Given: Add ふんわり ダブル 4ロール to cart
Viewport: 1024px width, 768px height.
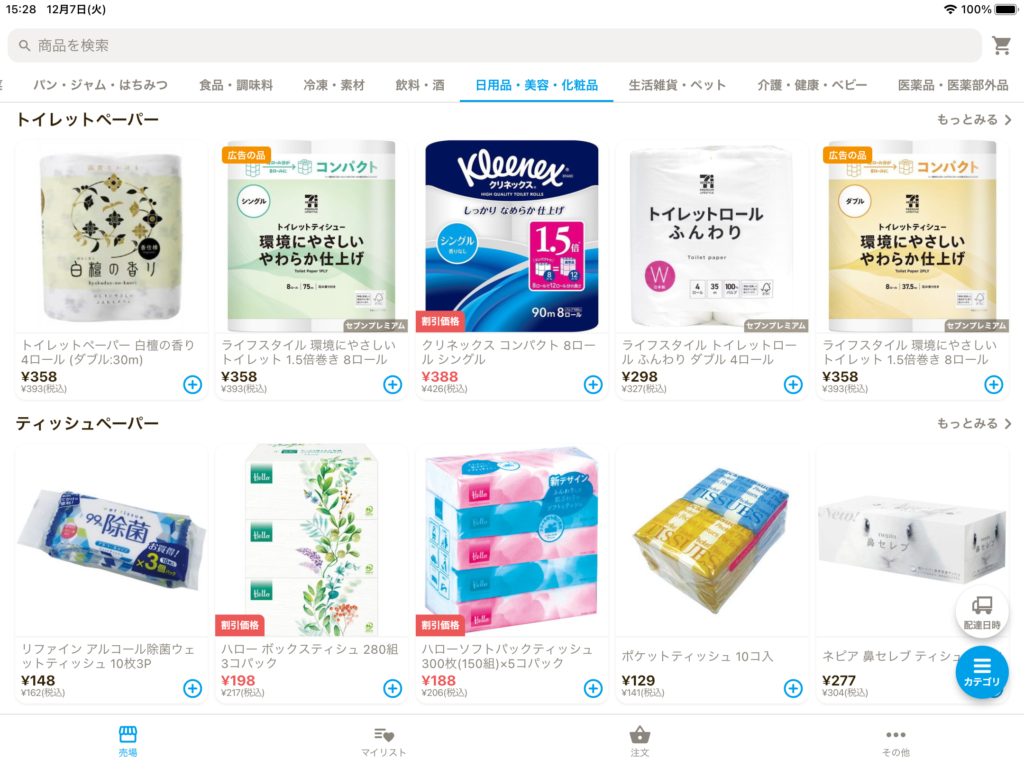Looking at the screenshot, I should [x=793, y=385].
